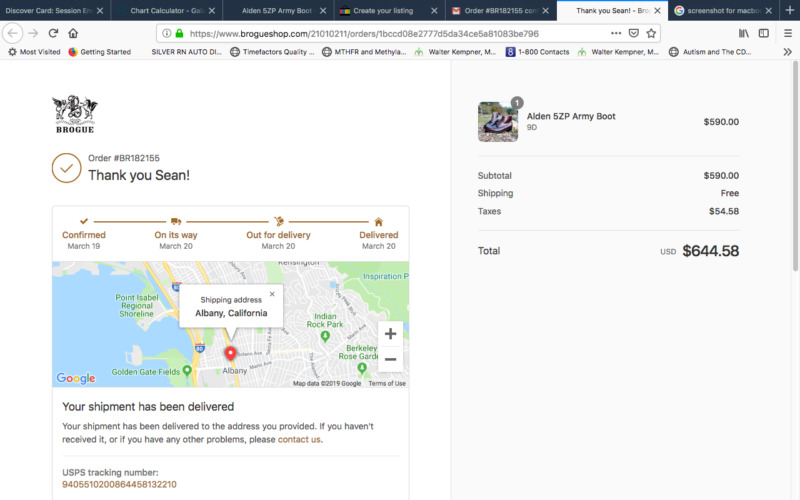Zoom out on the delivery map
This screenshot has width=800, height=500.
coord(390,359)
